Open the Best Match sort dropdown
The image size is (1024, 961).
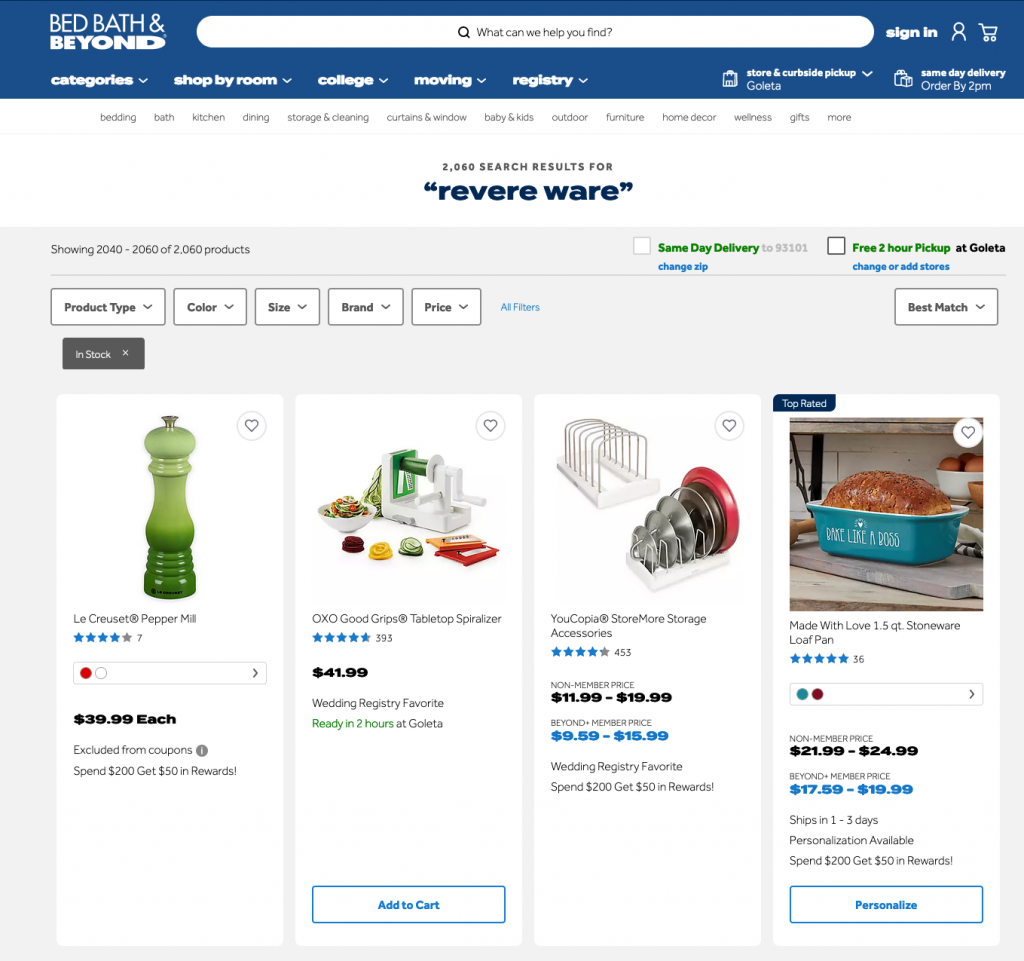tap(946, 307)
